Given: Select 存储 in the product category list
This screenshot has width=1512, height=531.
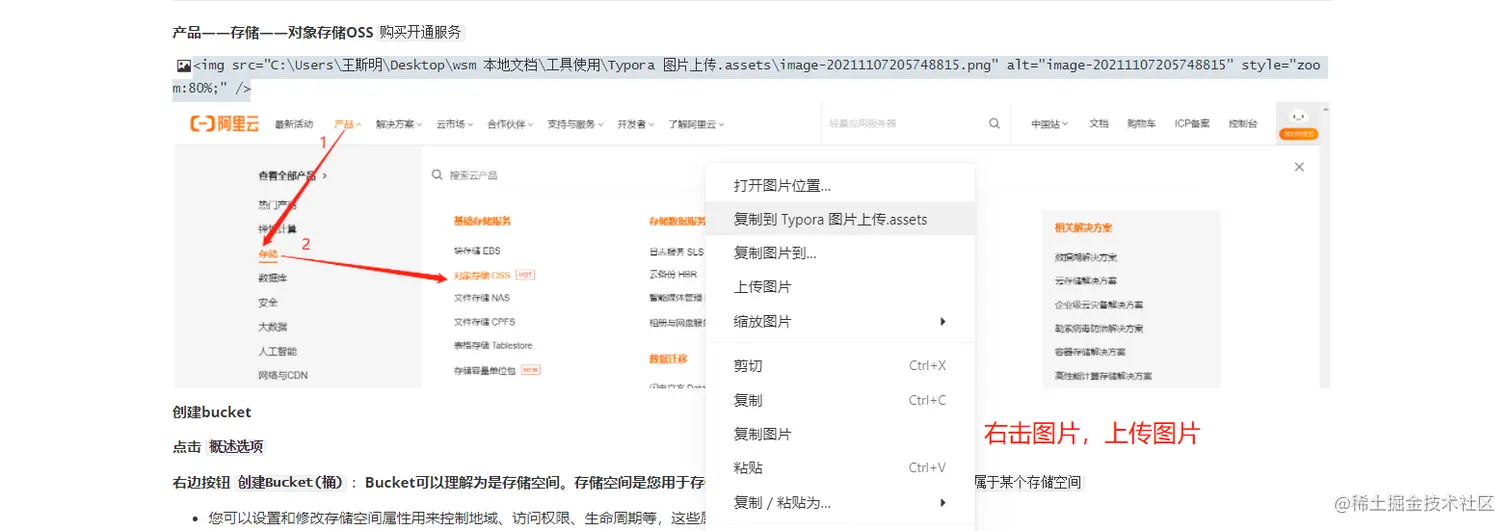Looking at the screenshot, I should click(x=268, y=254).
